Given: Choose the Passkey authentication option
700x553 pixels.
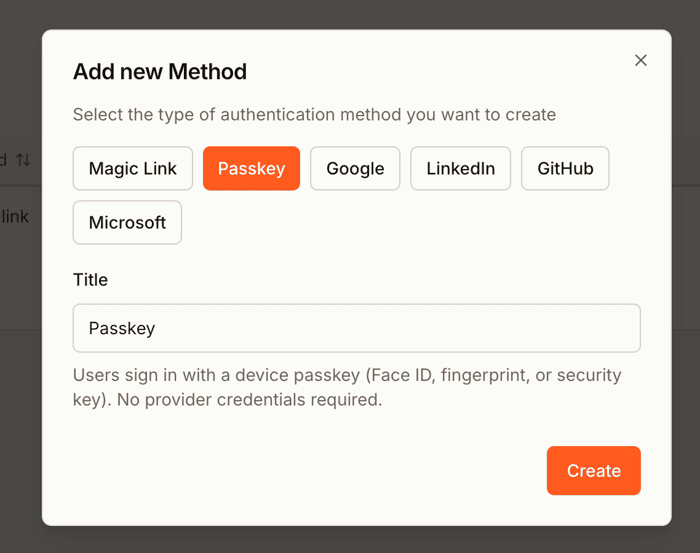Looking at the screenshot, I should [x=251, y=168].
